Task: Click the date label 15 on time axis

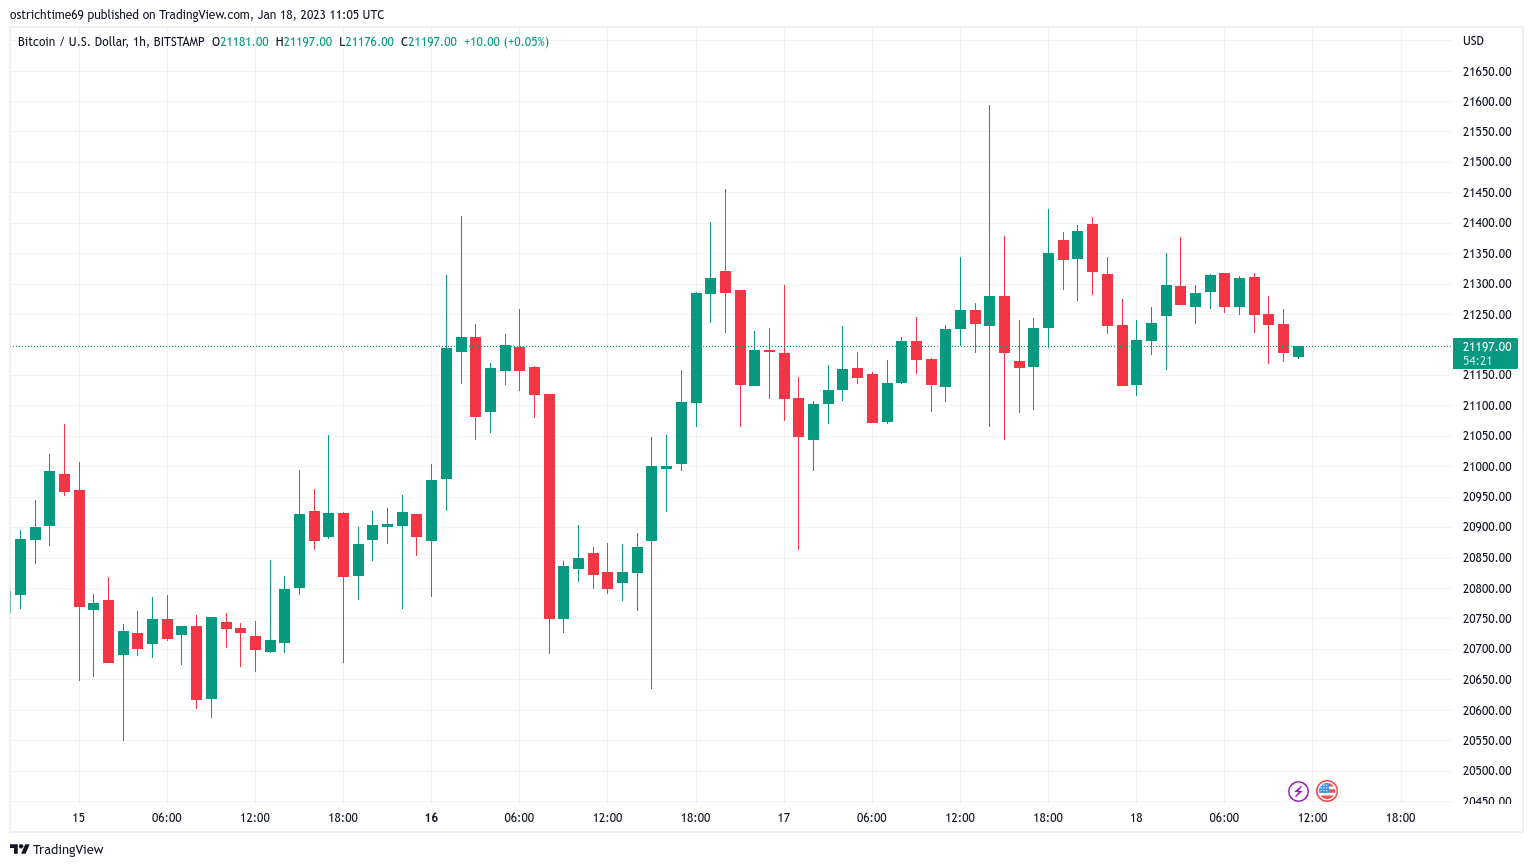Action: [x=79, y=818]
